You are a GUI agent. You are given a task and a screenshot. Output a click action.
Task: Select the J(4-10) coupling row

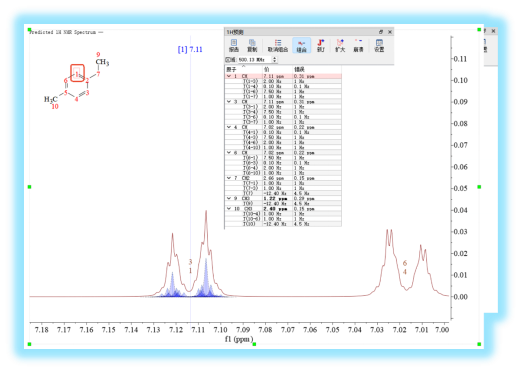pyautogui.click(x=283, y=147)
